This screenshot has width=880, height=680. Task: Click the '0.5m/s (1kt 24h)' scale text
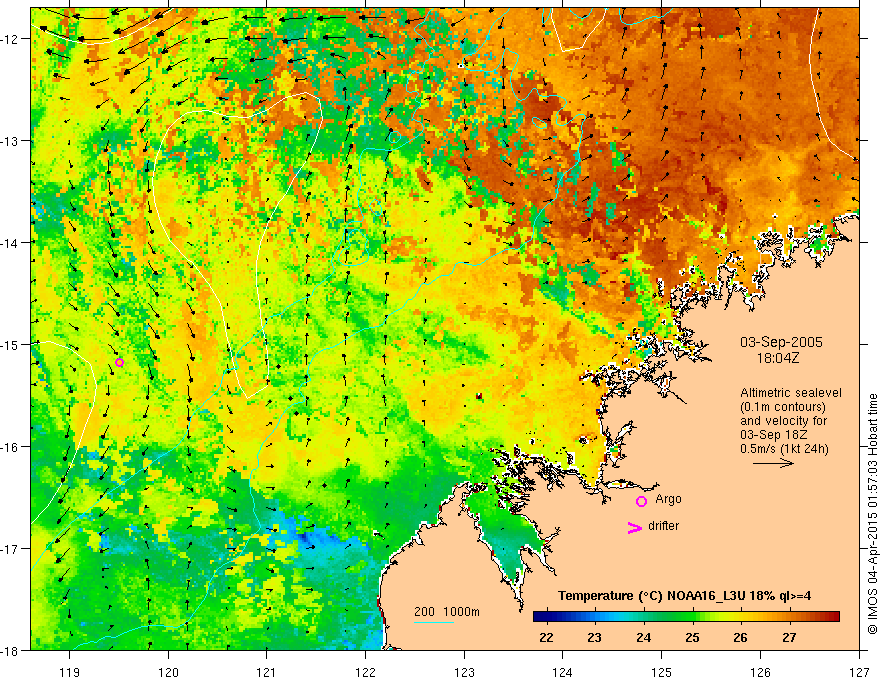pos(784,449)
